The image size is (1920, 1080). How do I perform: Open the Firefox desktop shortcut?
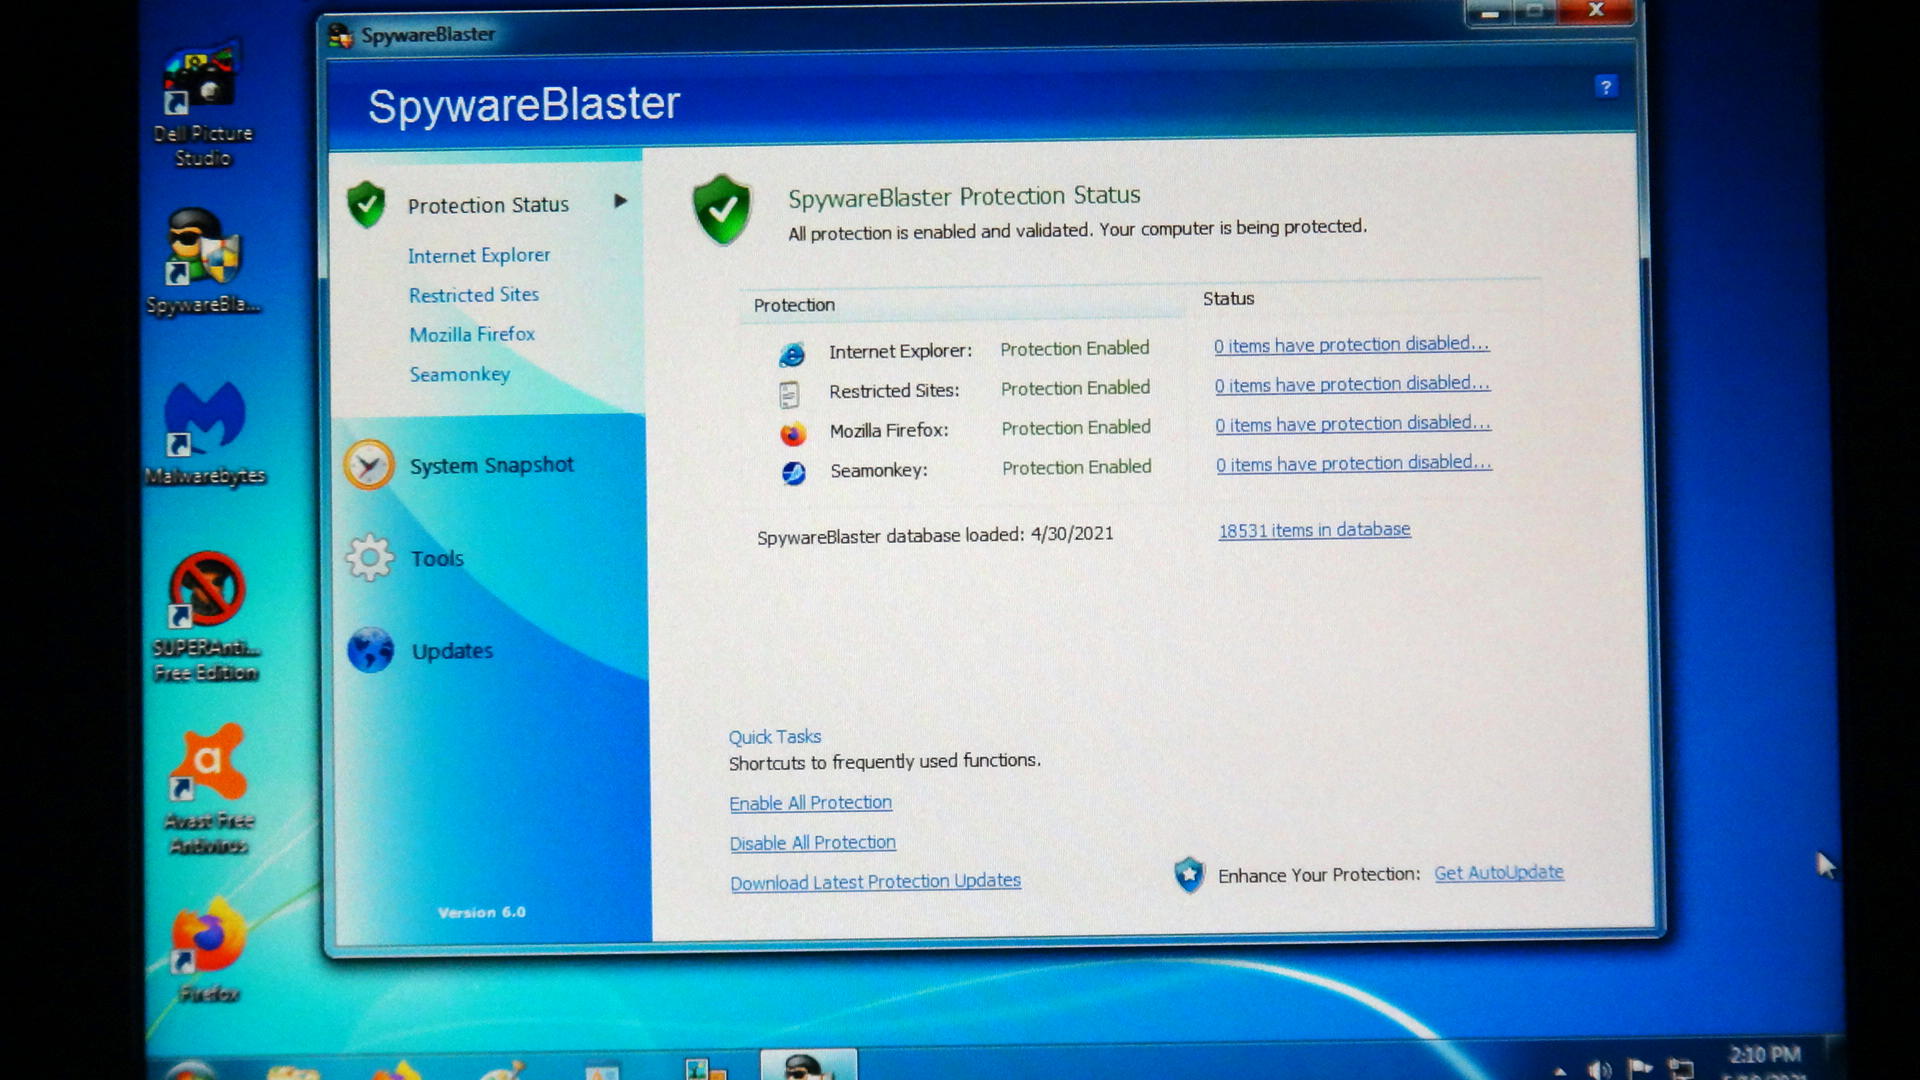tap(208, 950)
